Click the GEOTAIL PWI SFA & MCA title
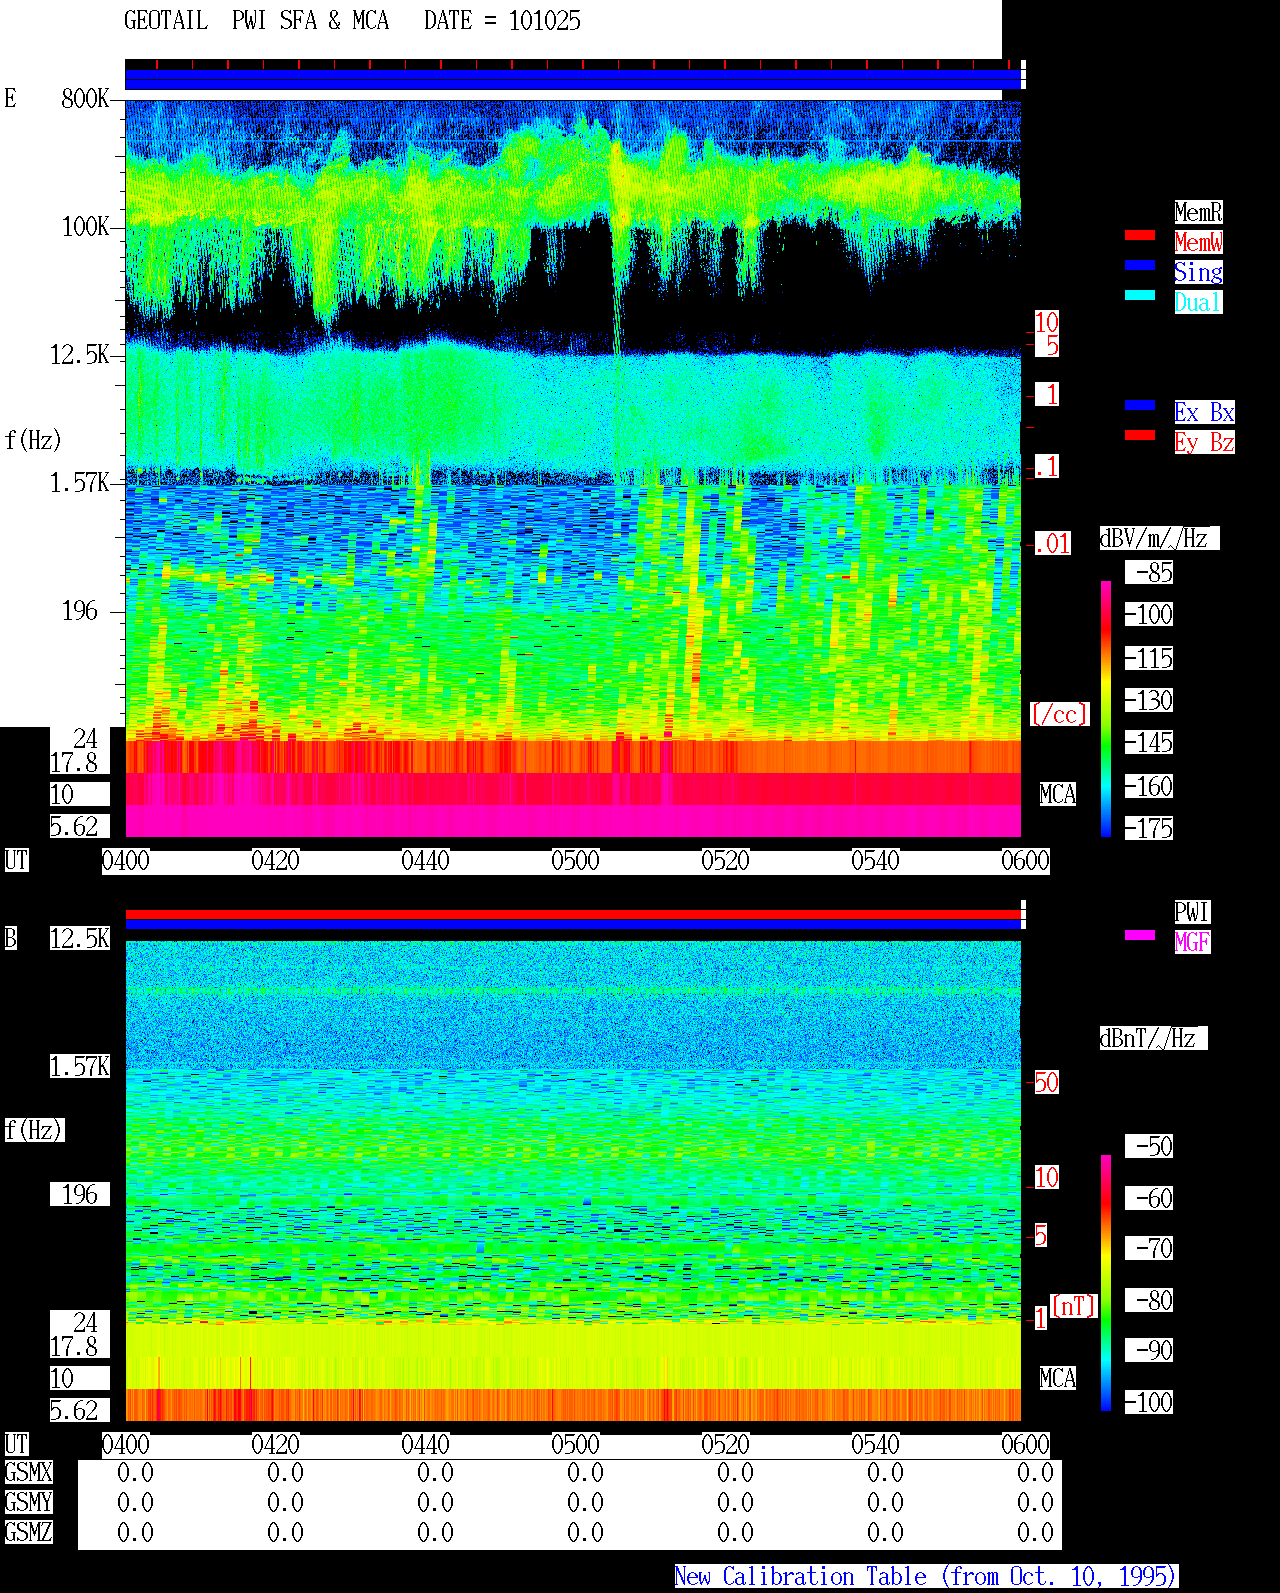The image size is (1280, 1593). pos(257,21)
